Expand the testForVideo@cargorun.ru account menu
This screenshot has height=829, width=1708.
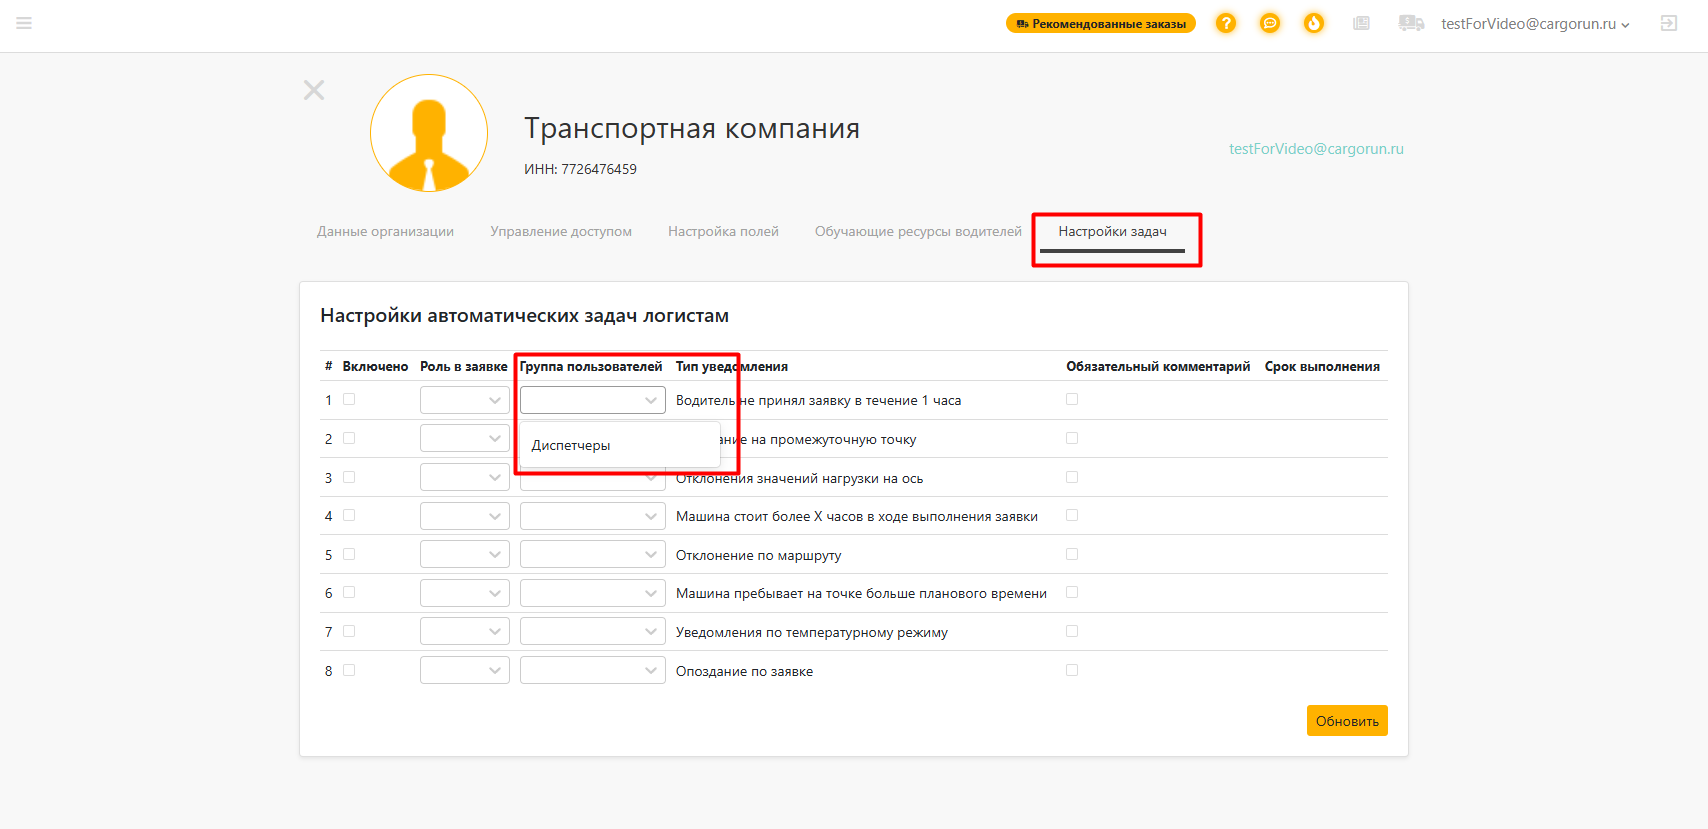click(1535, 24)
